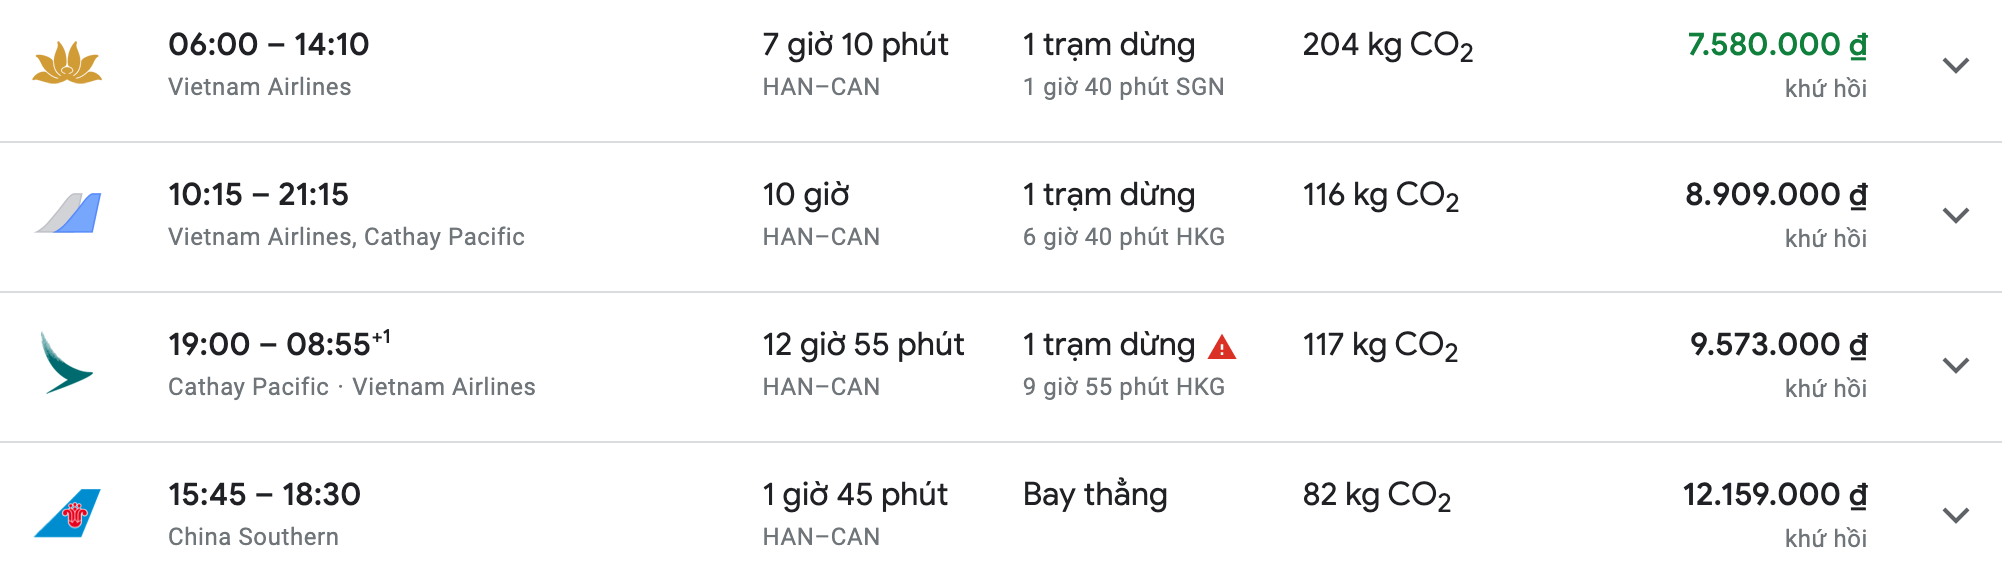Screen dimensions: 2002x576
Task: Click the Bay thẳng label
Action: [x=1094, y=493]
